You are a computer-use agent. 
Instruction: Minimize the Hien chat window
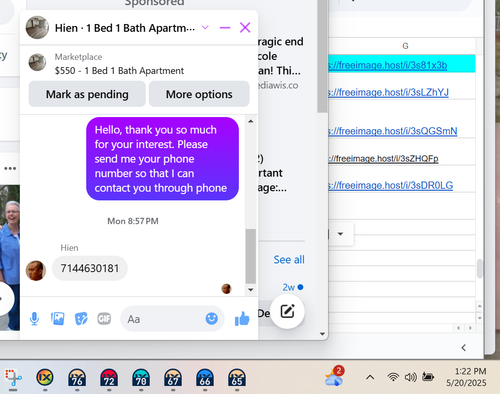[x=225, y=28]
